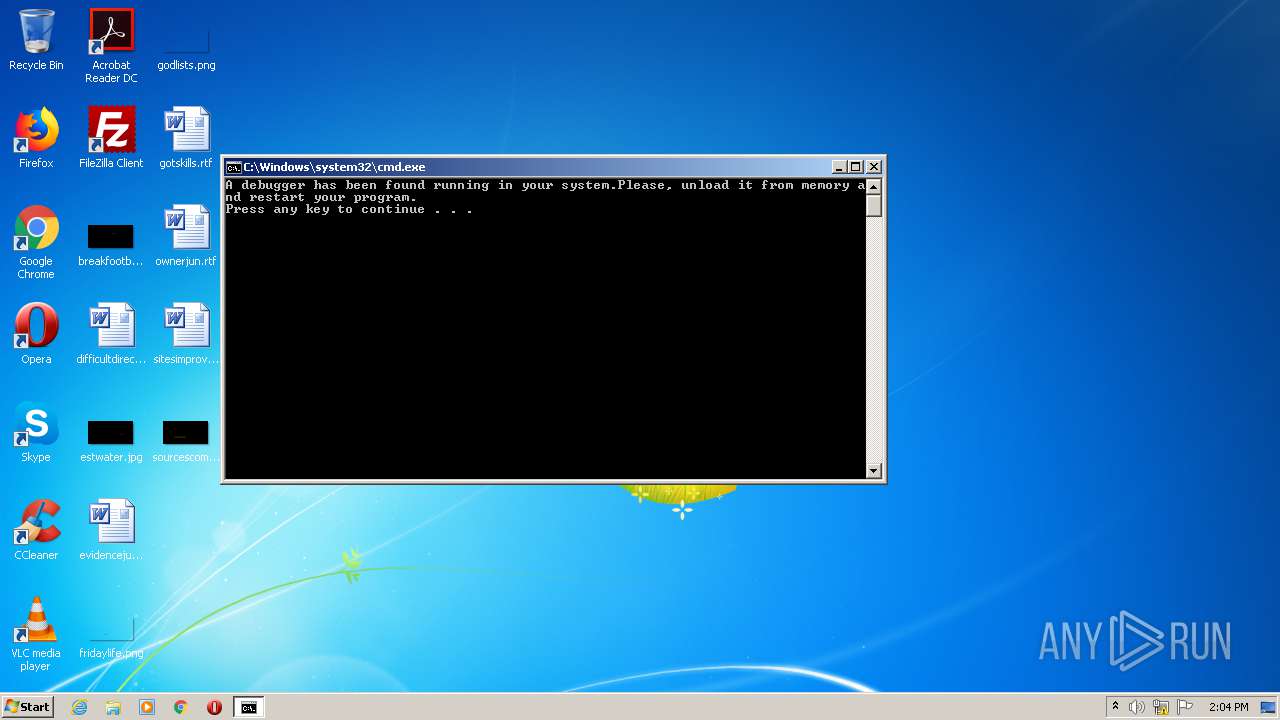1280x720 pixels.
Task: Select the evidenceju document icon
Action: pyautogui.click(x=111, y=530)
